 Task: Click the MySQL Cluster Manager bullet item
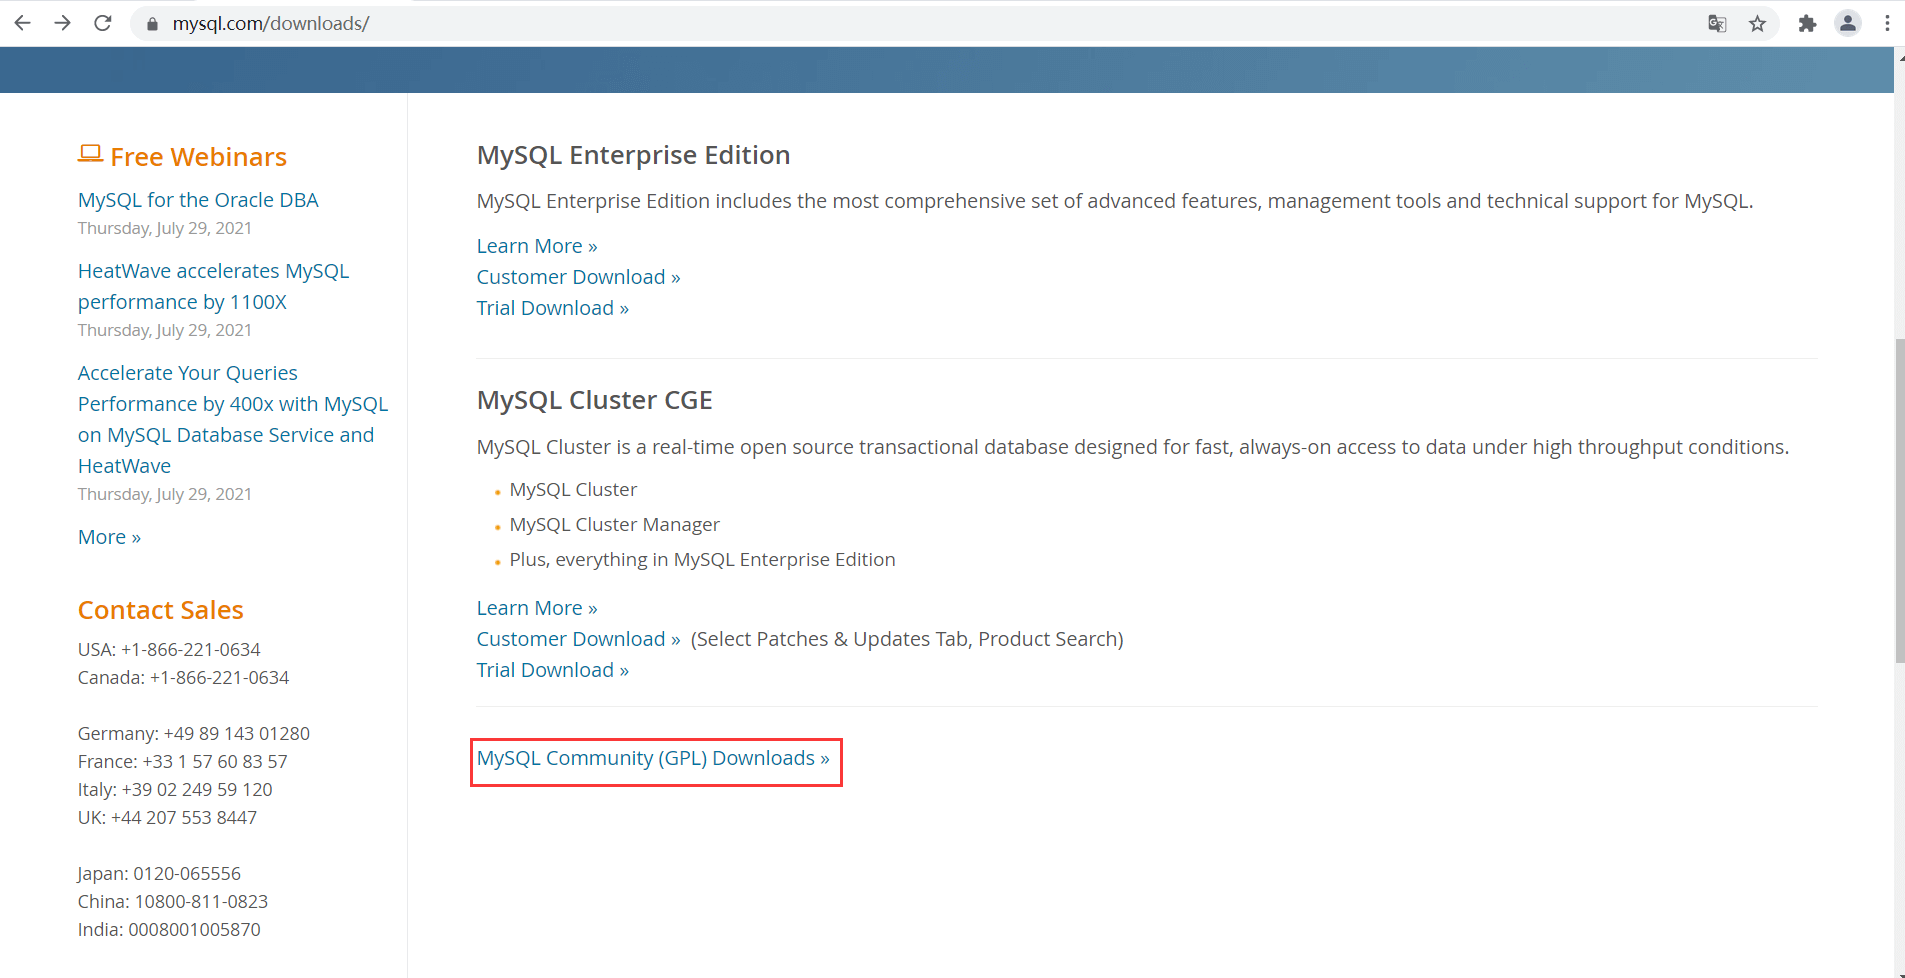[614, 525]
